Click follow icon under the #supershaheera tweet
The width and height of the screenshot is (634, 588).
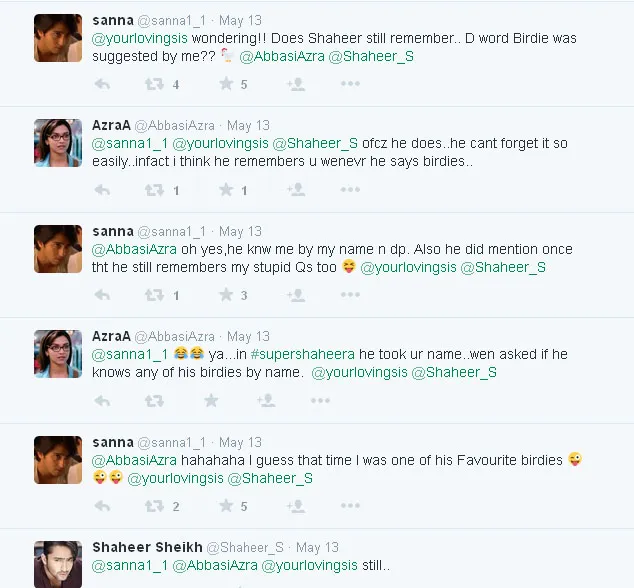[x=265, y=401]
